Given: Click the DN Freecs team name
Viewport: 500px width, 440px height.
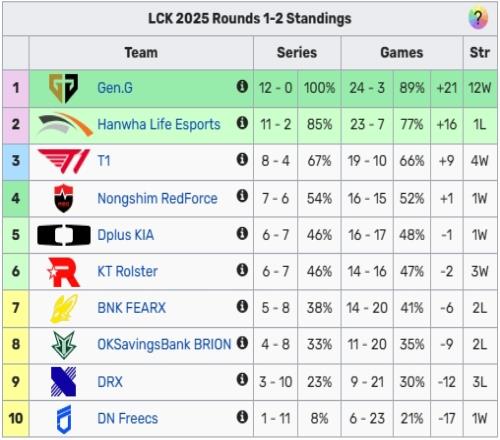Looking at the screenshot, I should (x=128, y=418).
